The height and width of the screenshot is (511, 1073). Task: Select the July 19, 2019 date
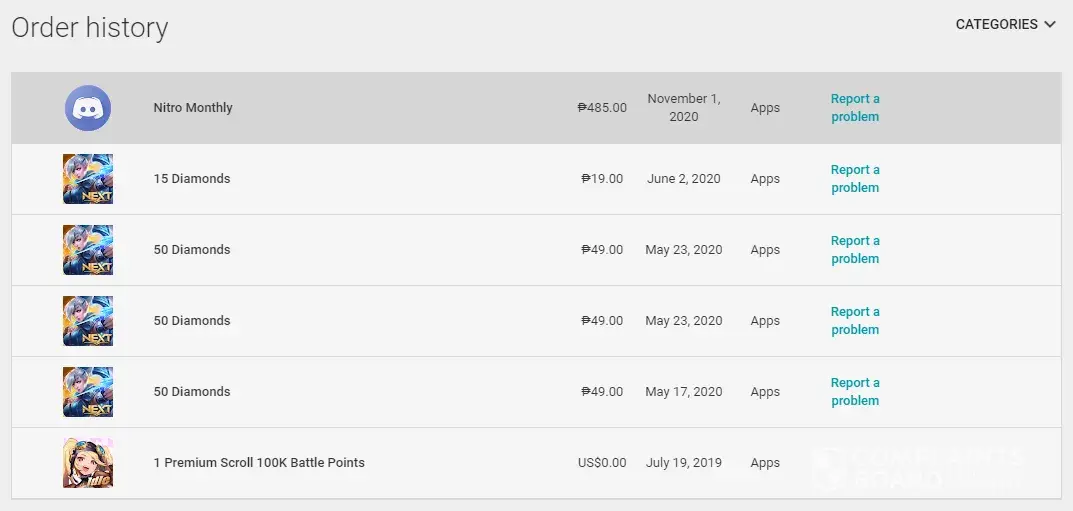point(684,463)
